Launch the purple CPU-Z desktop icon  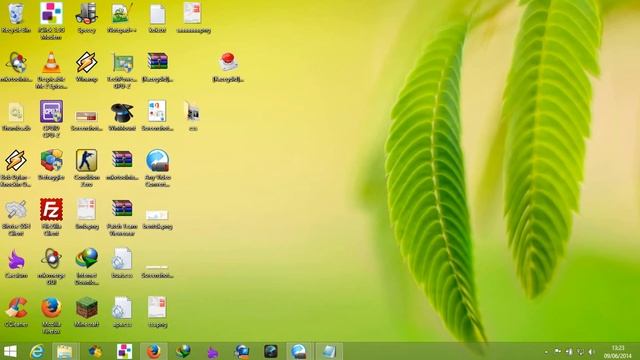pyautogui.click(x=51, y=118)
